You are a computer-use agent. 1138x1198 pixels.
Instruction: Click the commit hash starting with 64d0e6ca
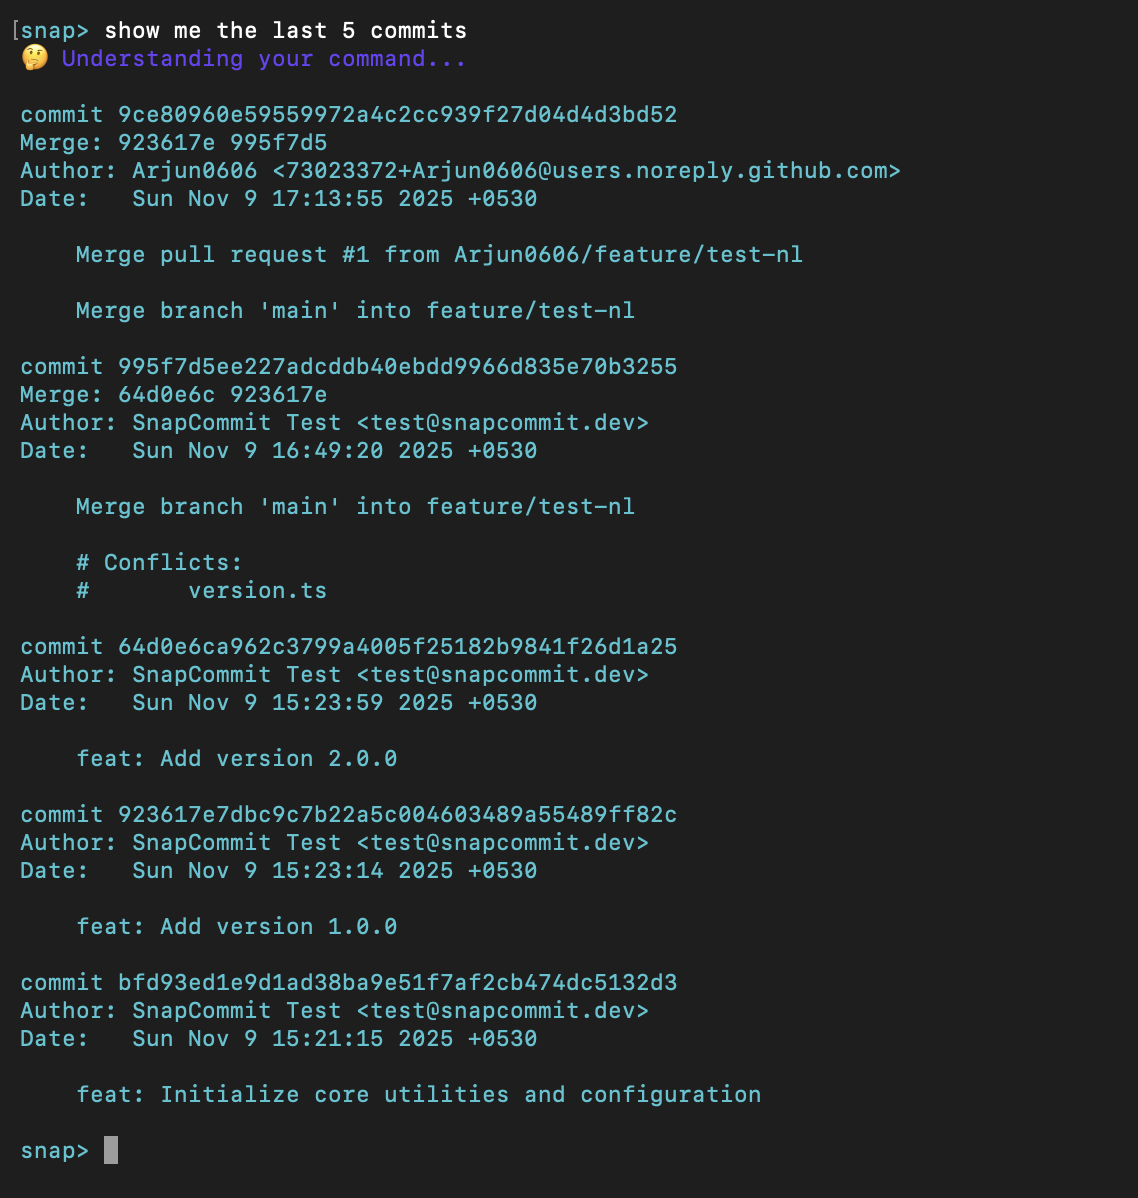click(x=397, y=646)
